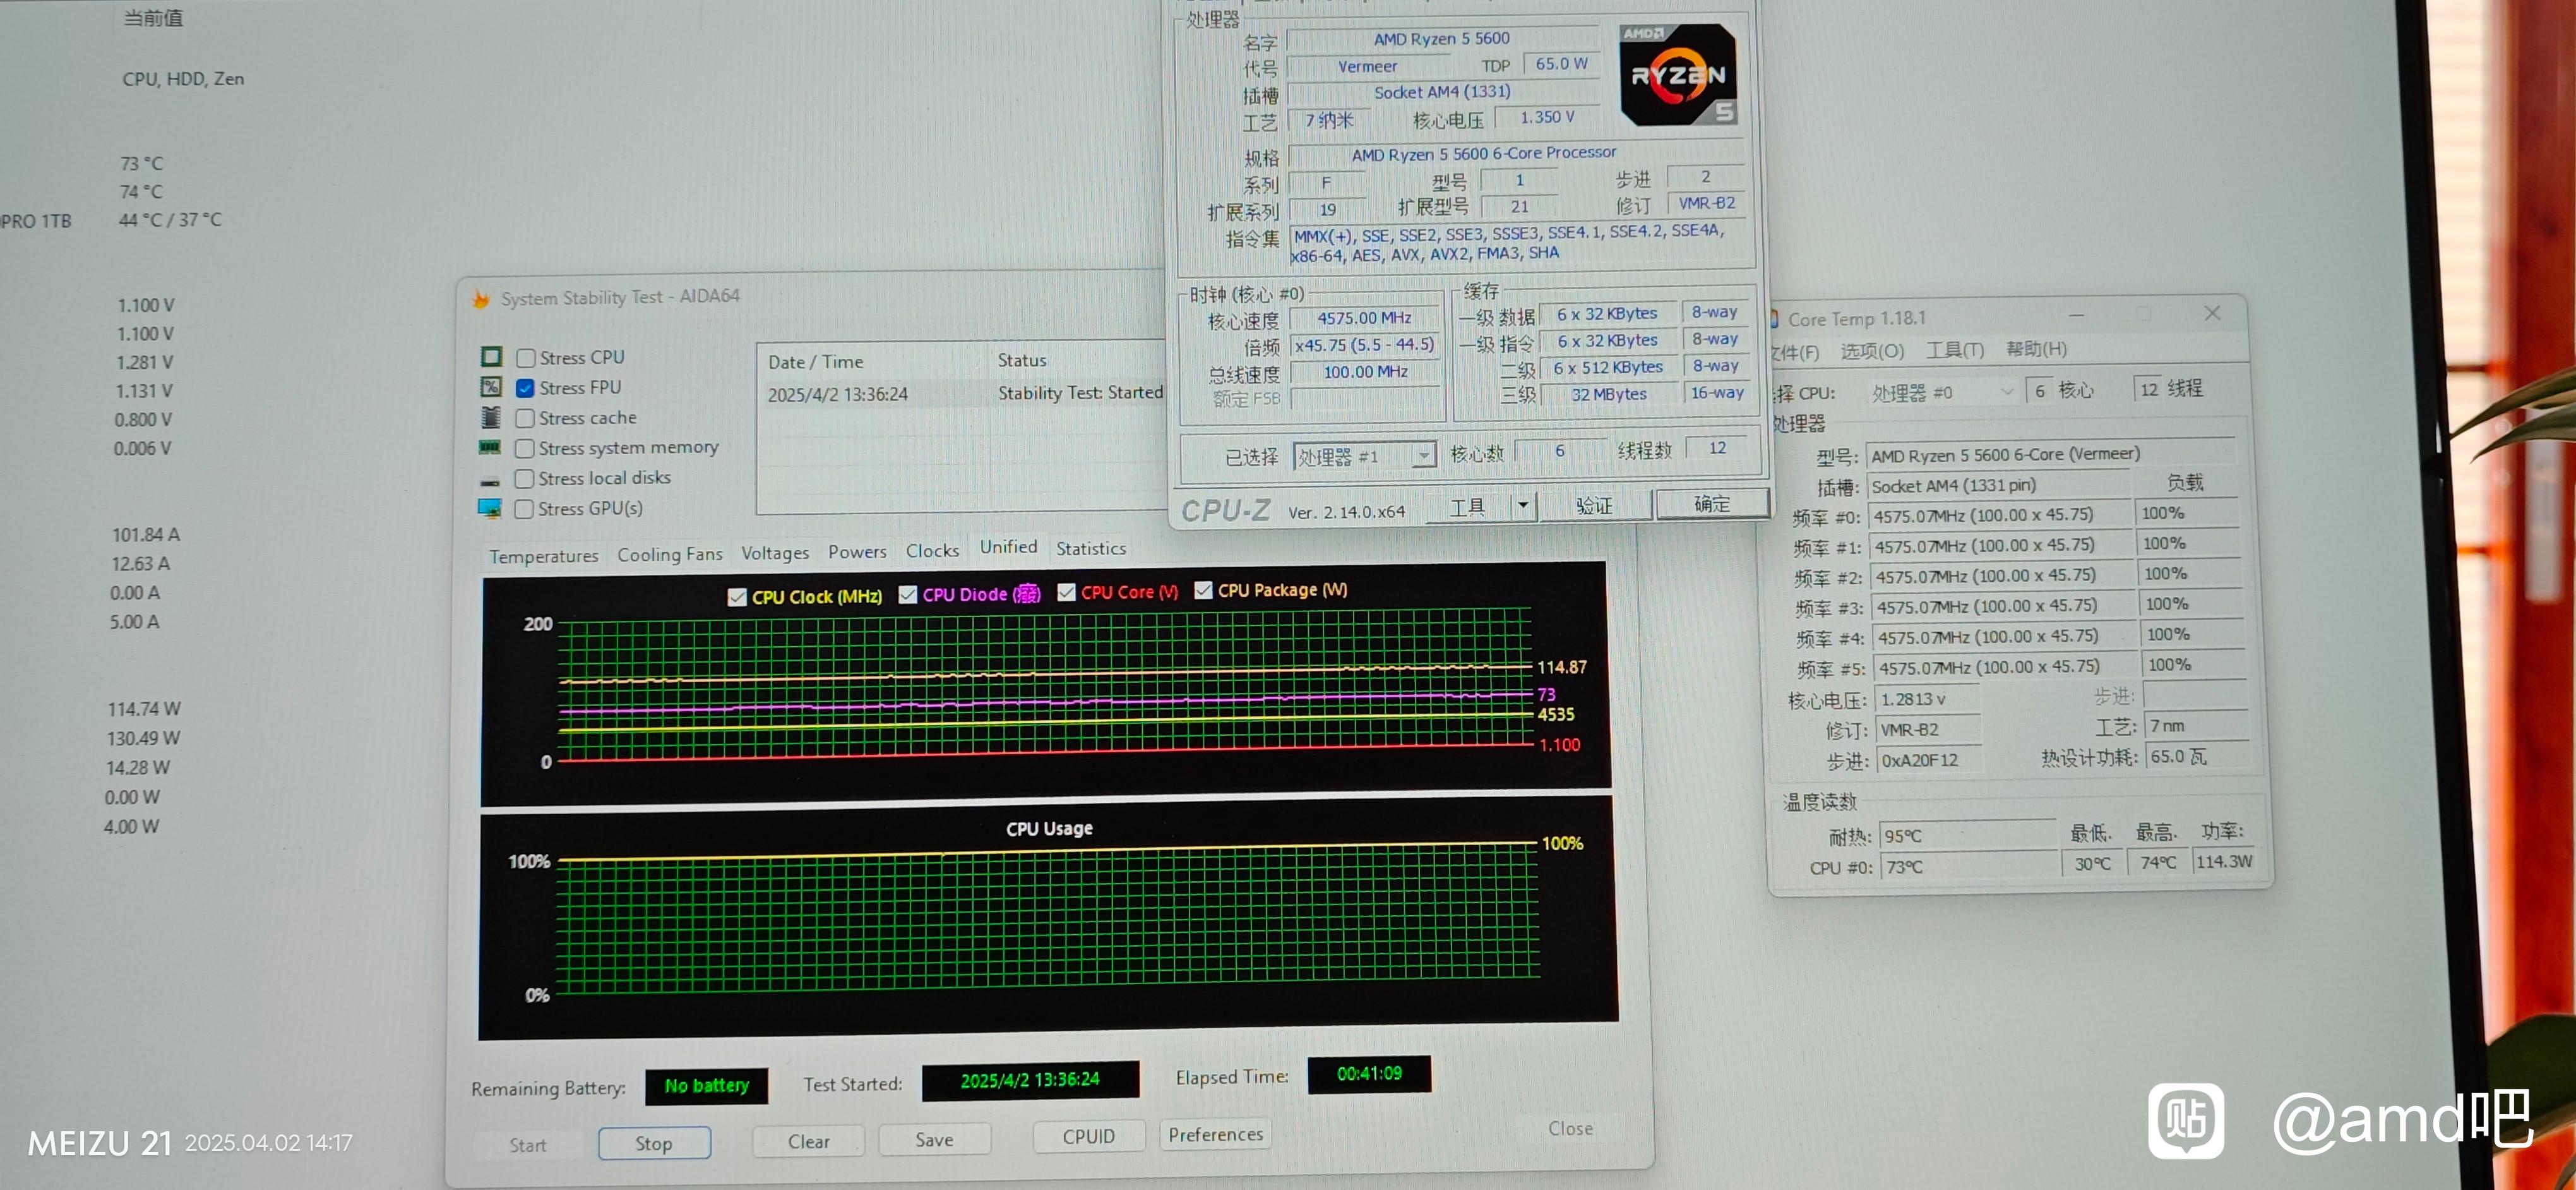Click the 114.74 W value in sensor list

coord(144,709)
